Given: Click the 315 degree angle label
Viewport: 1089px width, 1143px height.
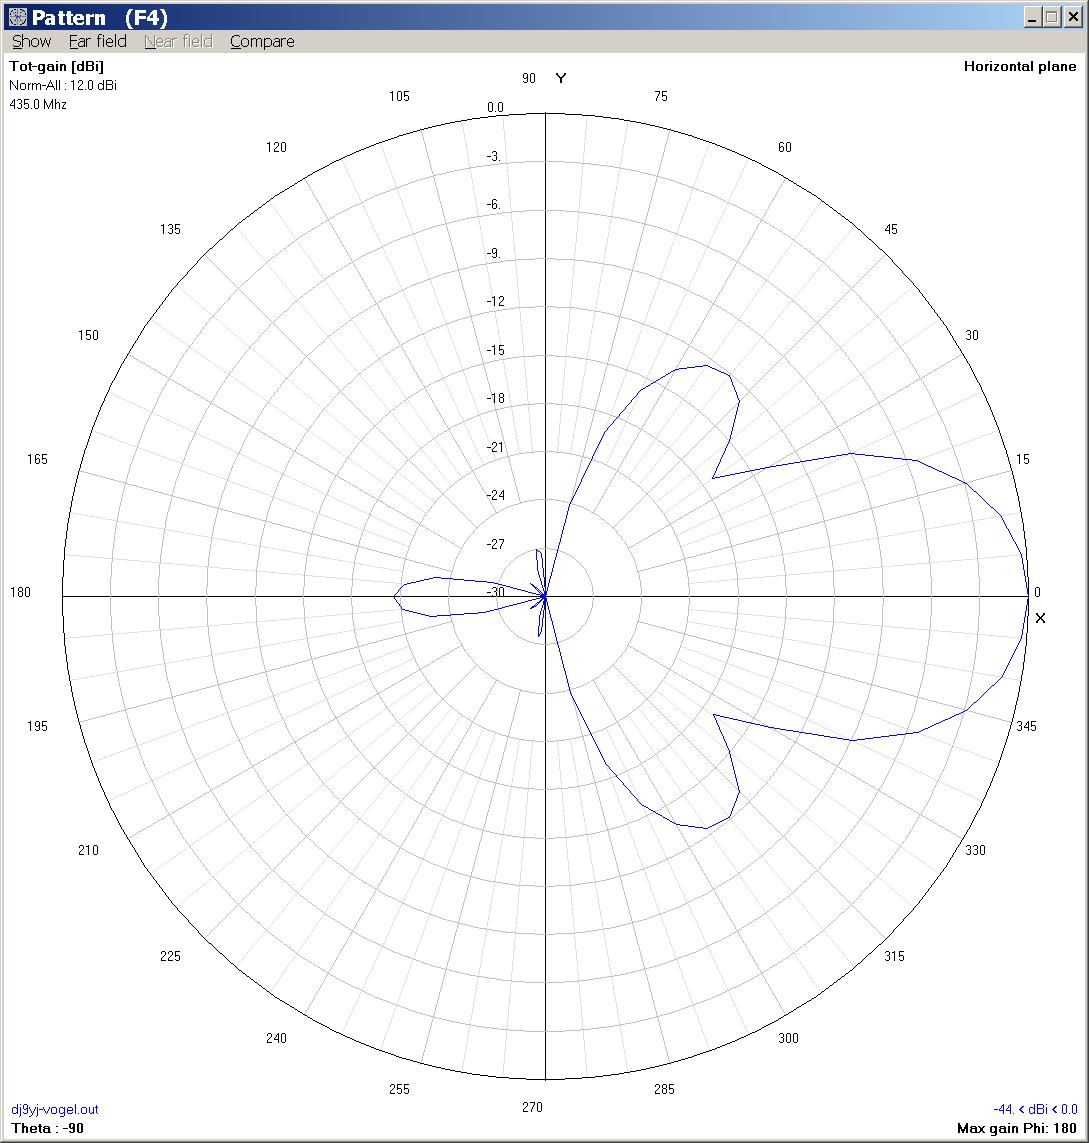Looking at the screenshot, I should point(894,956).
